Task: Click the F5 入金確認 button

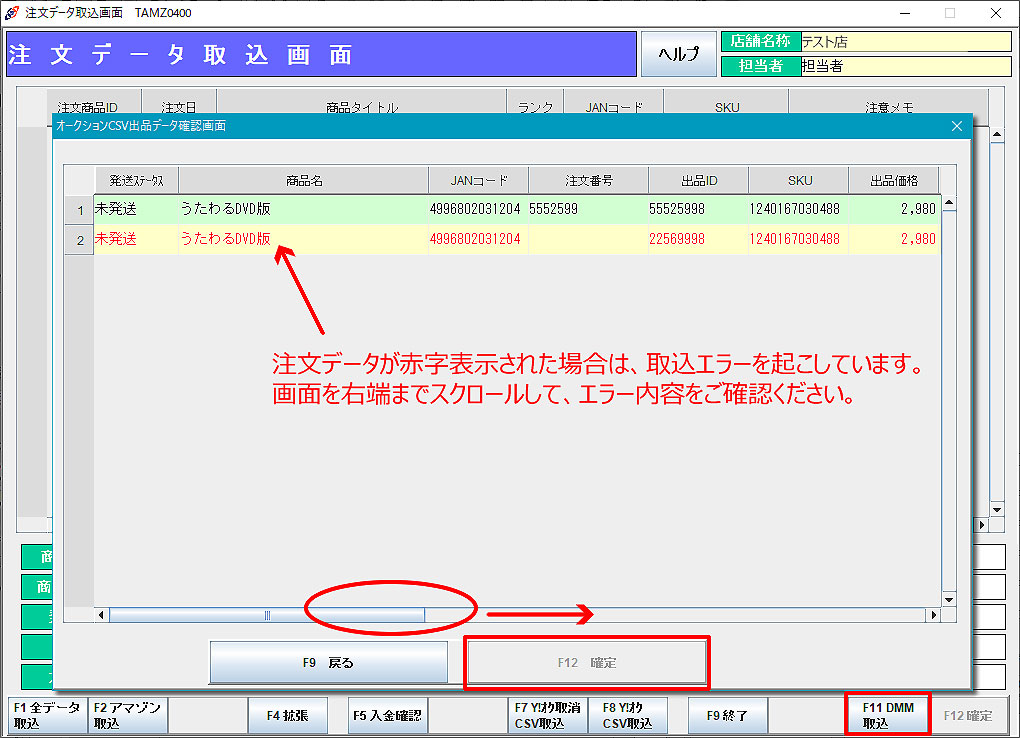Action: click(x=387, y=716)
